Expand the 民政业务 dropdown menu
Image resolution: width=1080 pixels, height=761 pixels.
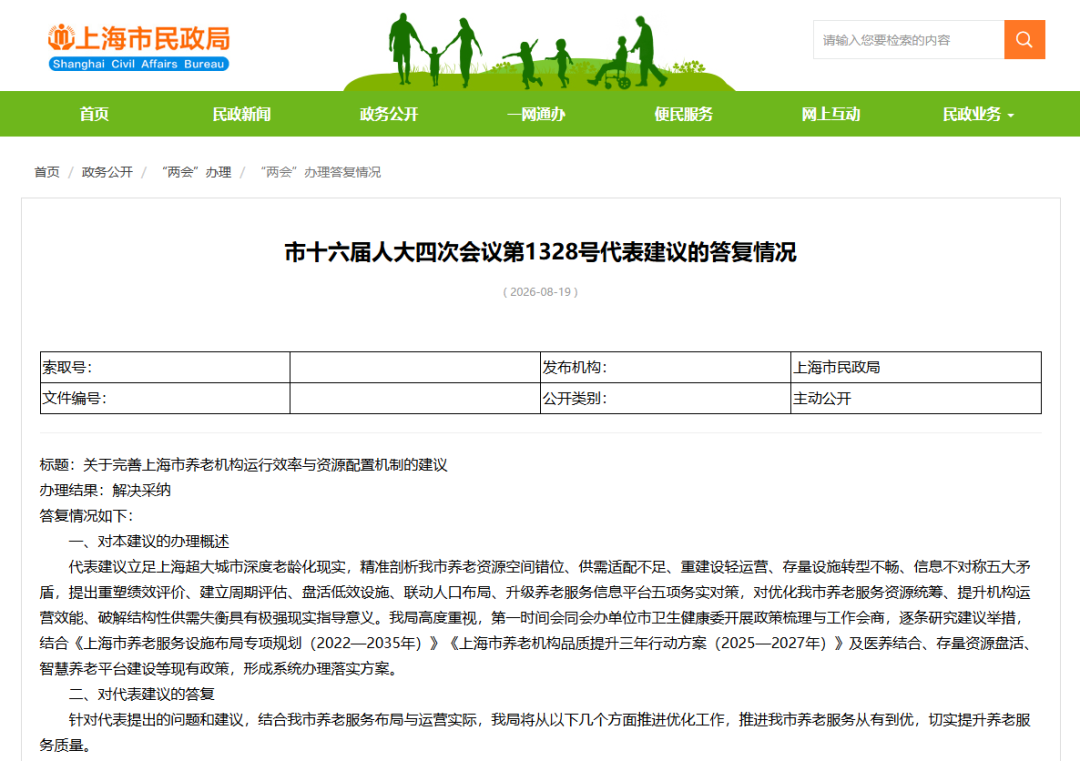[x=978, y=114]
